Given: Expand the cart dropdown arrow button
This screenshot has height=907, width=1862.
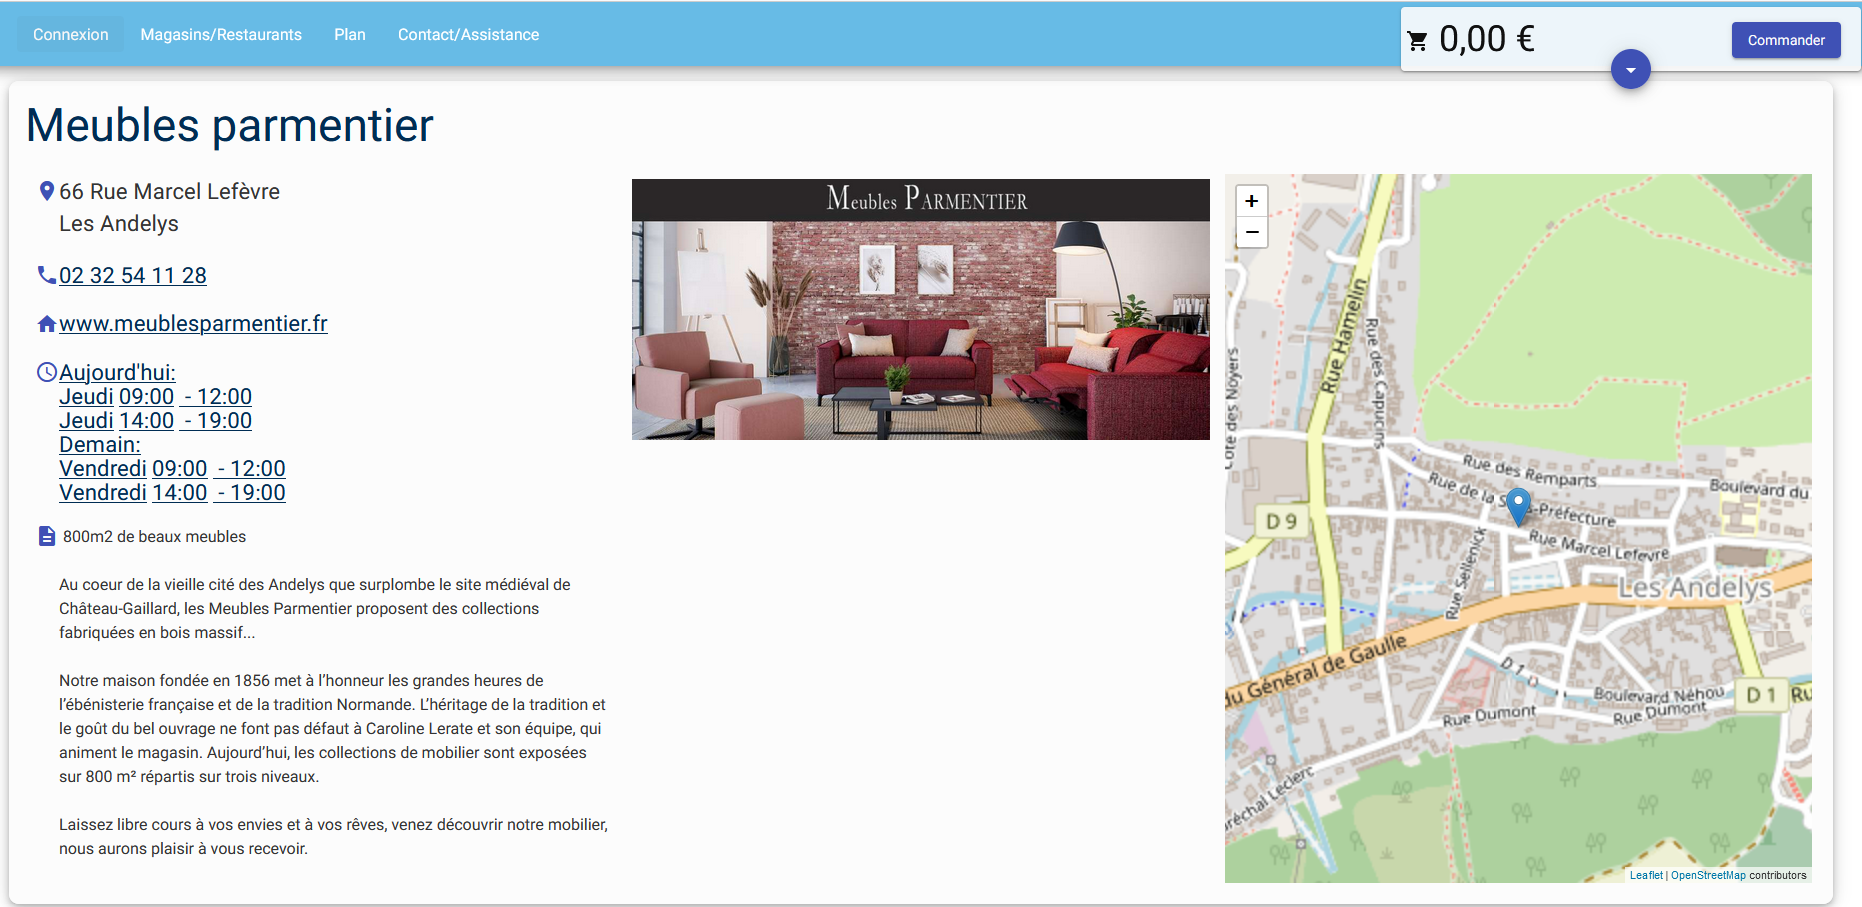Looking at the screenshot, I should [1630, 70].
